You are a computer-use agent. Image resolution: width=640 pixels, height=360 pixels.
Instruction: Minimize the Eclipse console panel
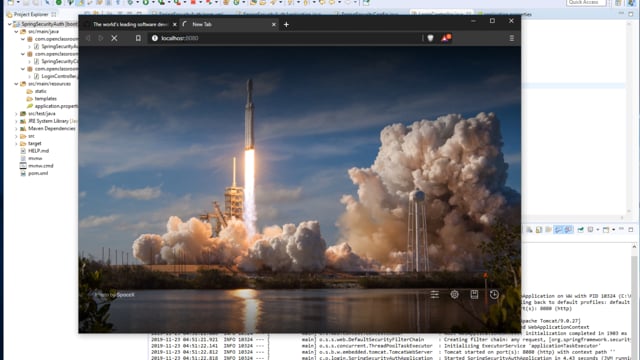pyautogui.click(x=621, y=230)
